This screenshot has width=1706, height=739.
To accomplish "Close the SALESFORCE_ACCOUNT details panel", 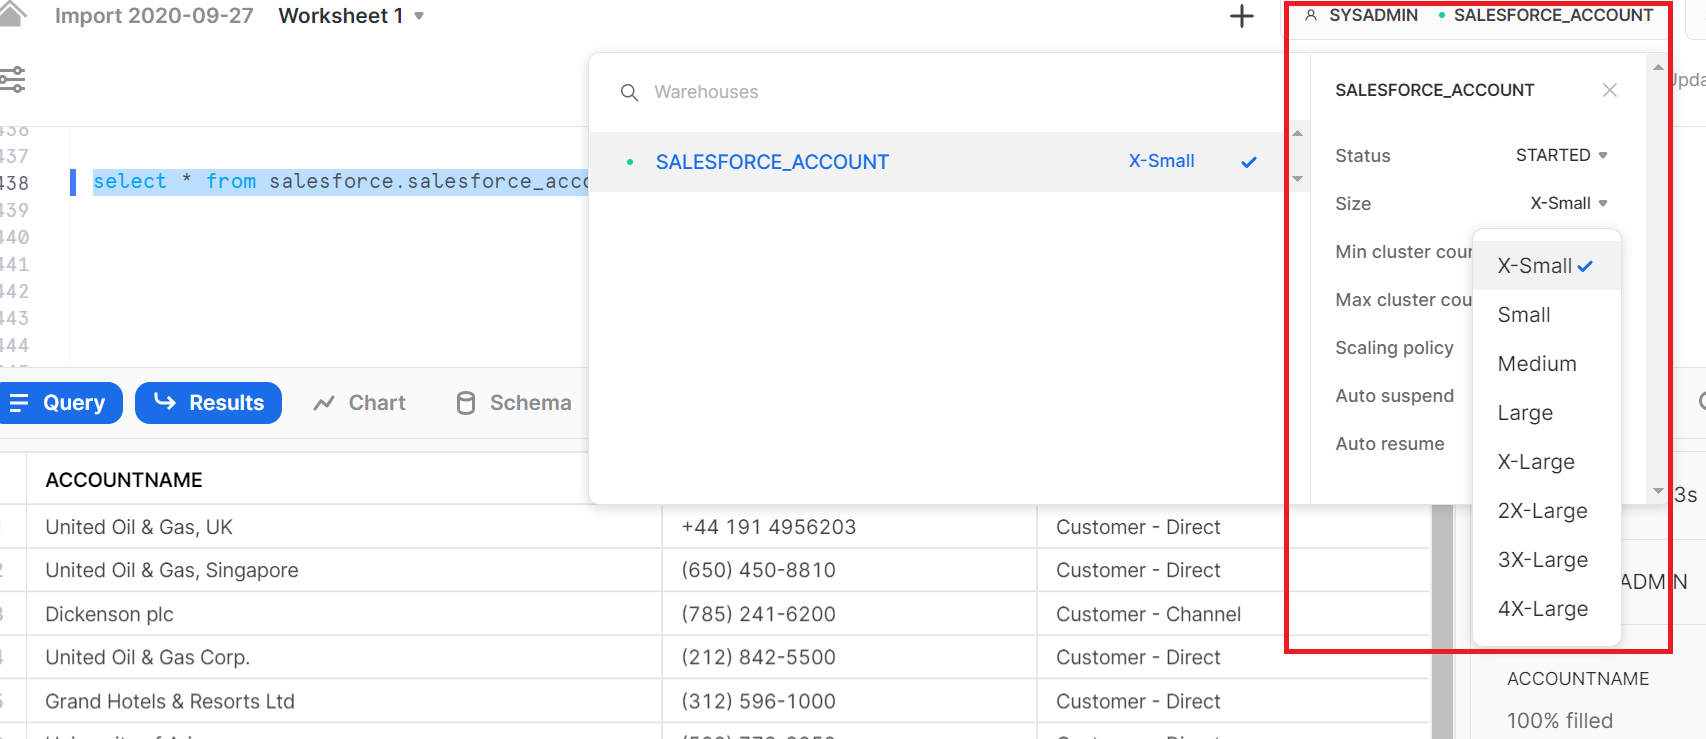I will click(x=1609, y=90).
